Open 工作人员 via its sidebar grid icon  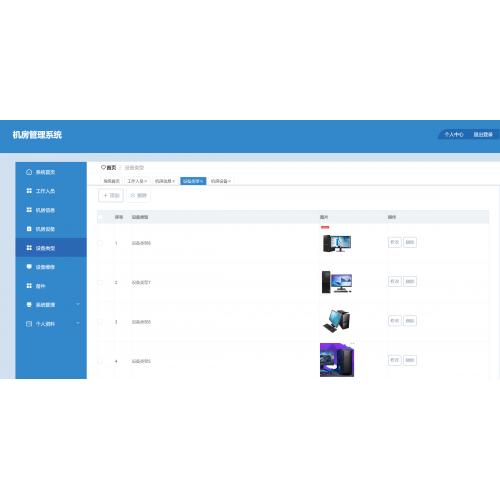29,191
